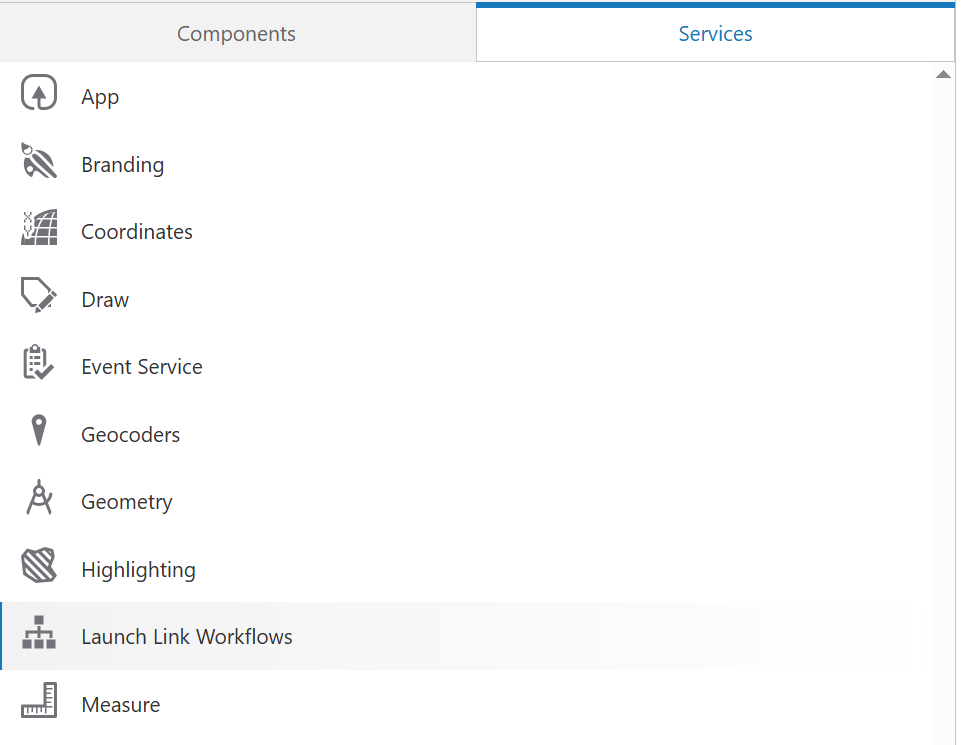Viewport: 973px width, 745px height.
Task: Open the Branding service label
Action: 123,165
